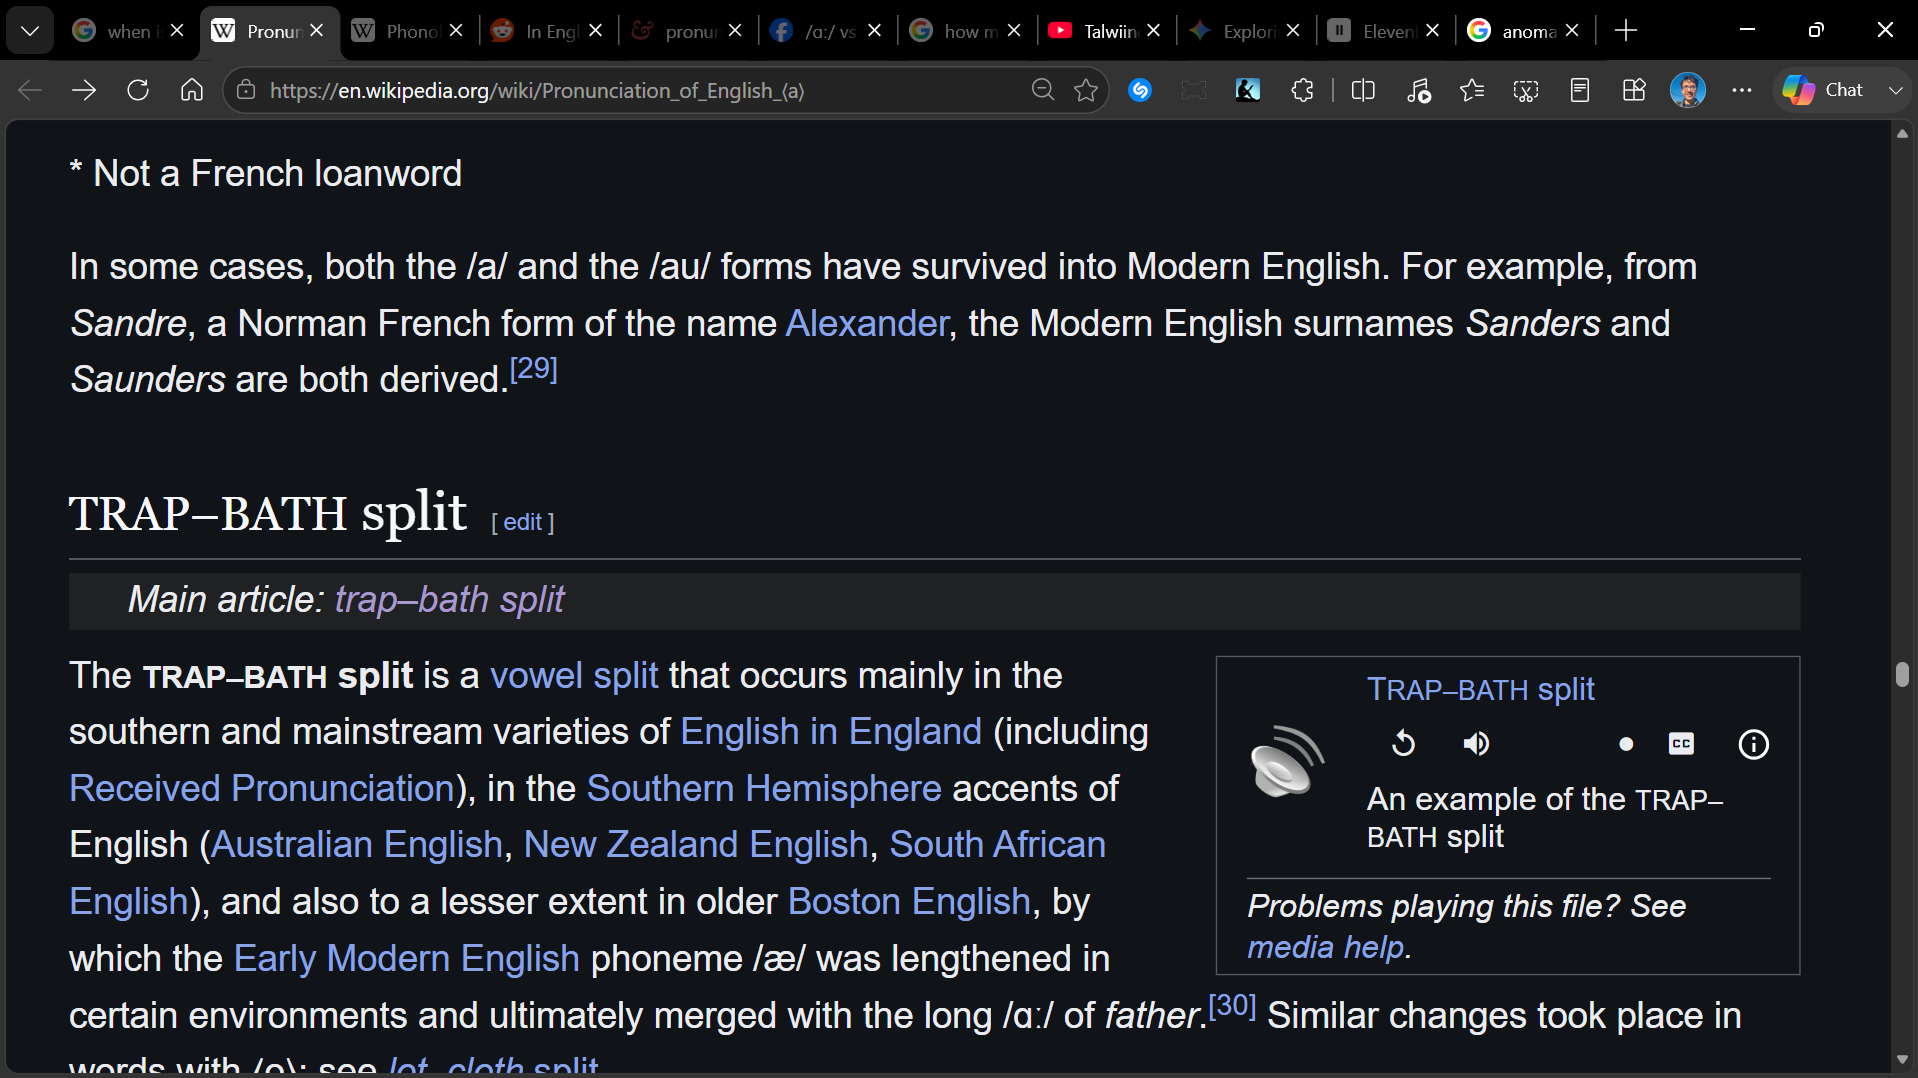Screen dimensions: 1918x1078
Task: Open the English in England link
Action: (x=831, y=732)
